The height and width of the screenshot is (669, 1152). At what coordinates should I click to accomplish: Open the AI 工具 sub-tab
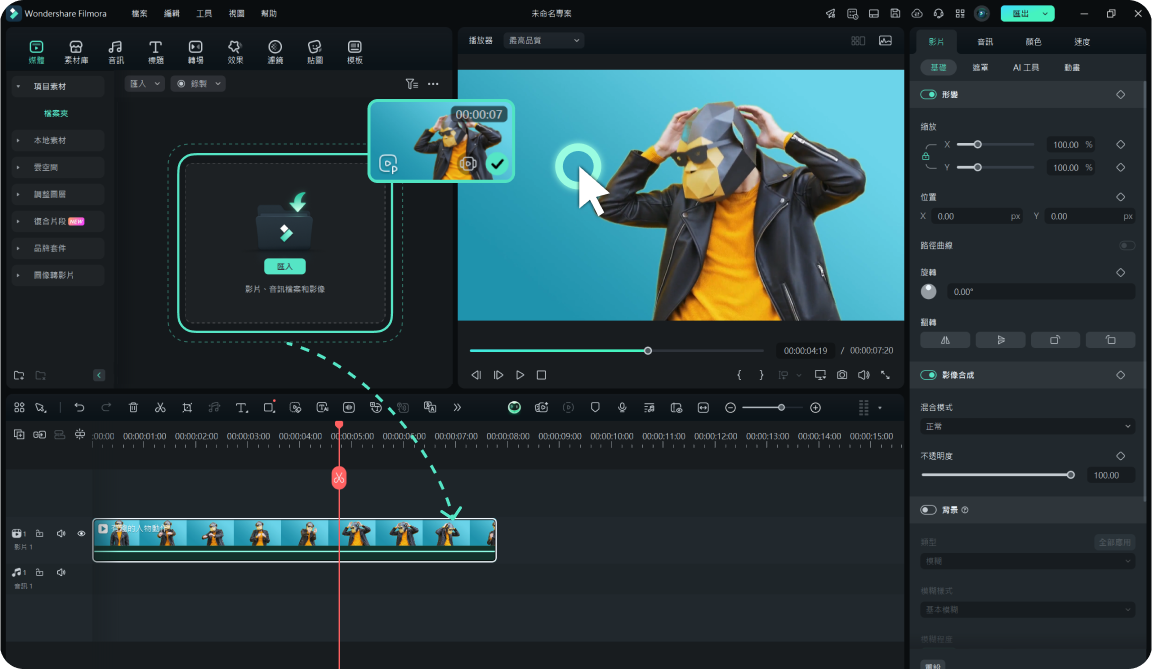(x=1026, y=68)
